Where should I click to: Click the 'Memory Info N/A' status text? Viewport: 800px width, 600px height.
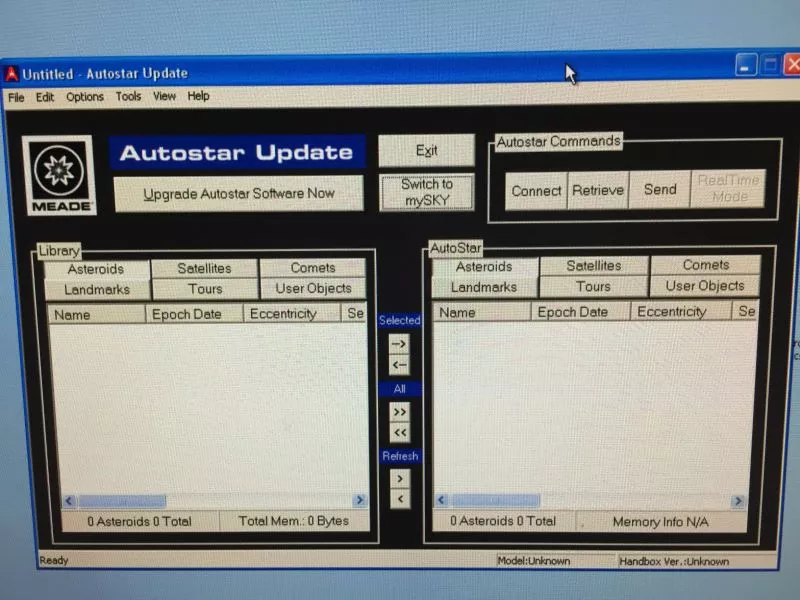661,522
